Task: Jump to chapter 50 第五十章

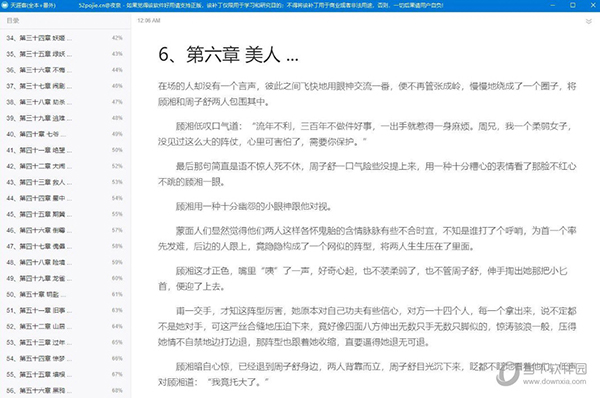Action: 65,294
